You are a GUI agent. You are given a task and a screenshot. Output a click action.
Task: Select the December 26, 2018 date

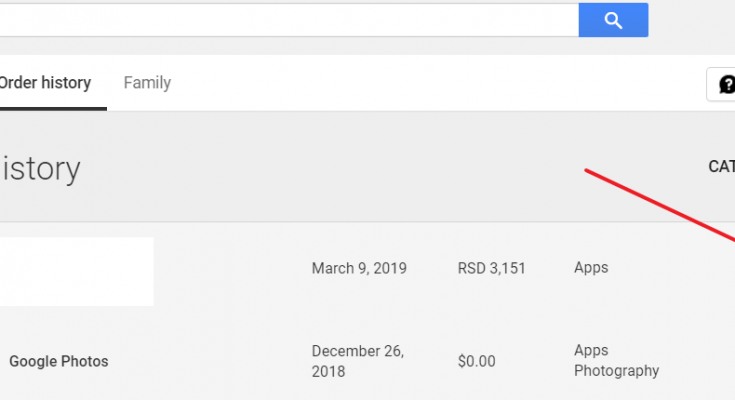[x=358, y=361]
